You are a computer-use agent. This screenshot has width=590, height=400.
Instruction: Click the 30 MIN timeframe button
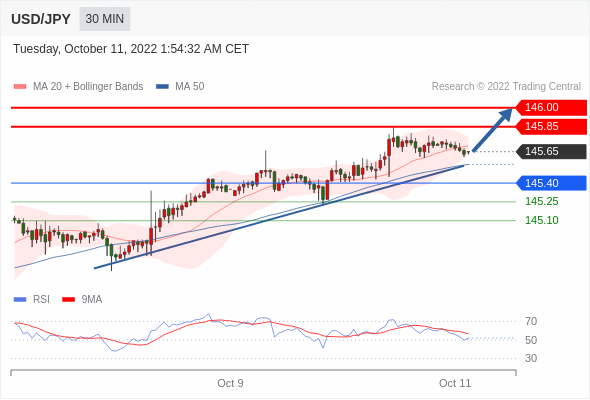coord(105,19)
